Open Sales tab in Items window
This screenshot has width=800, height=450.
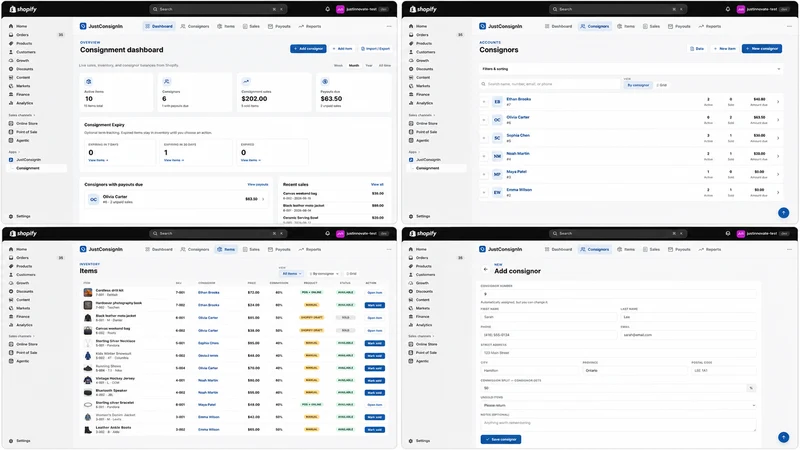click(x=252, y=249)
